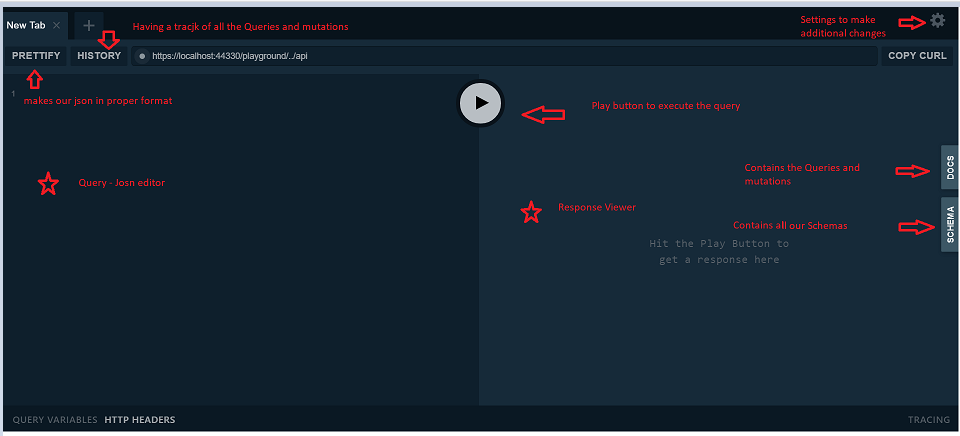Screen dimensions: 960x436
Task: Open the HISTORY panel
Action: pyautogui.click(x=99, y=56)
